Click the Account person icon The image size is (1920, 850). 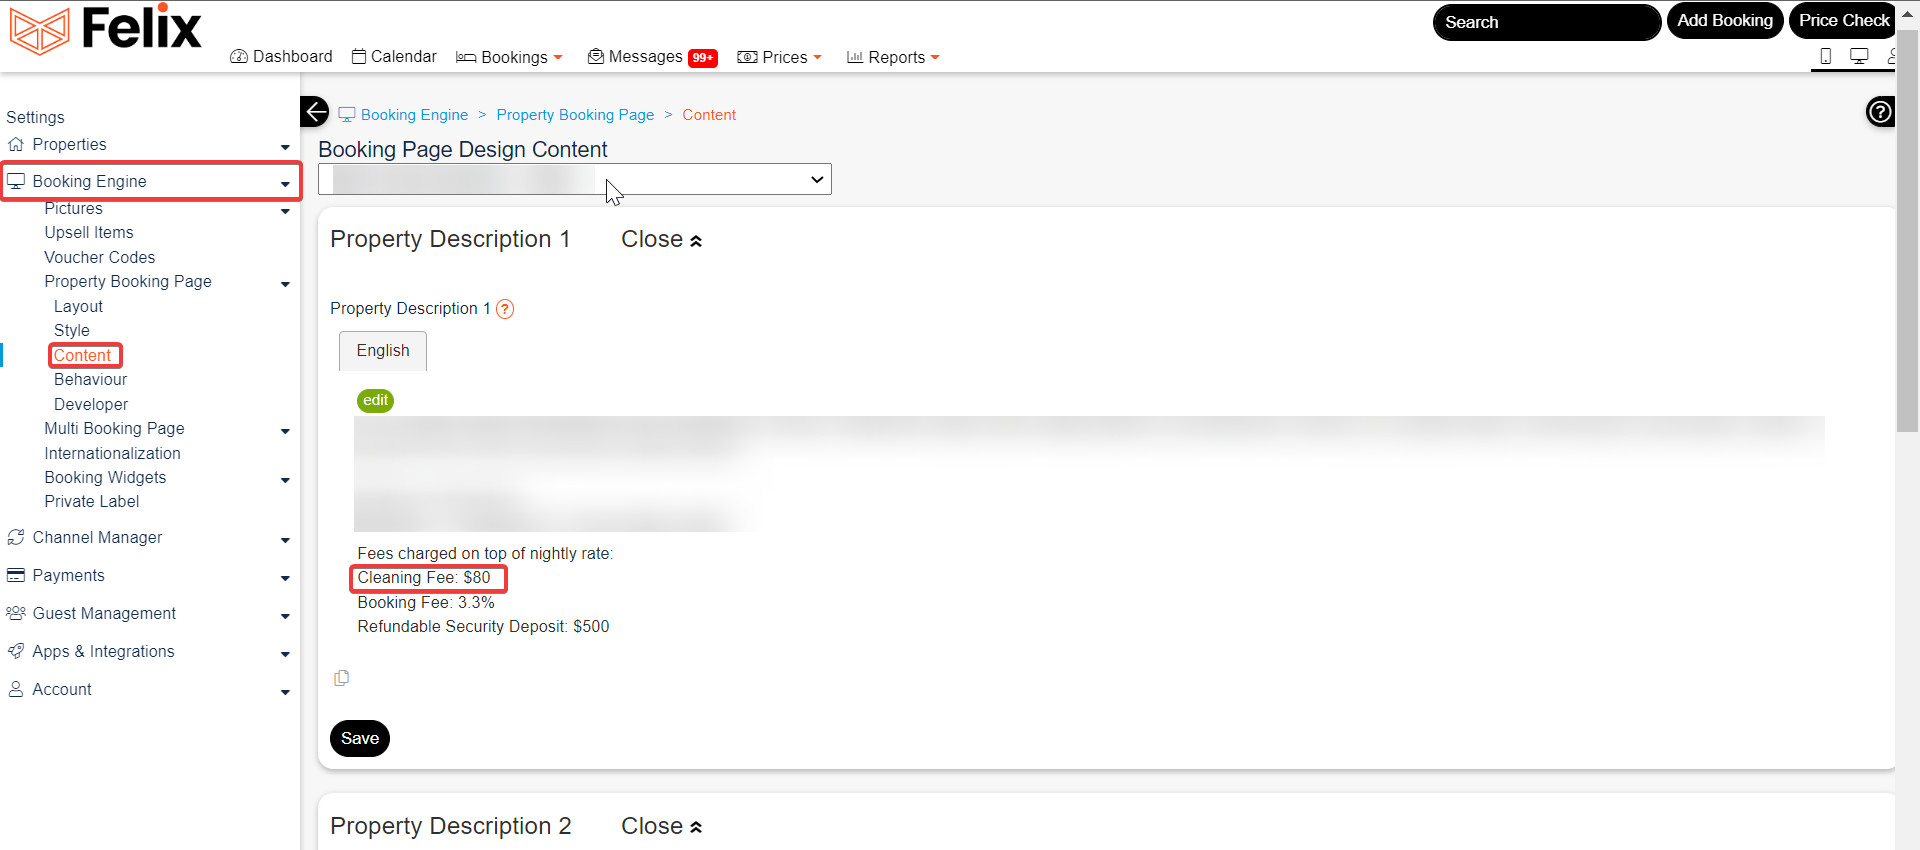pos(16,690)
